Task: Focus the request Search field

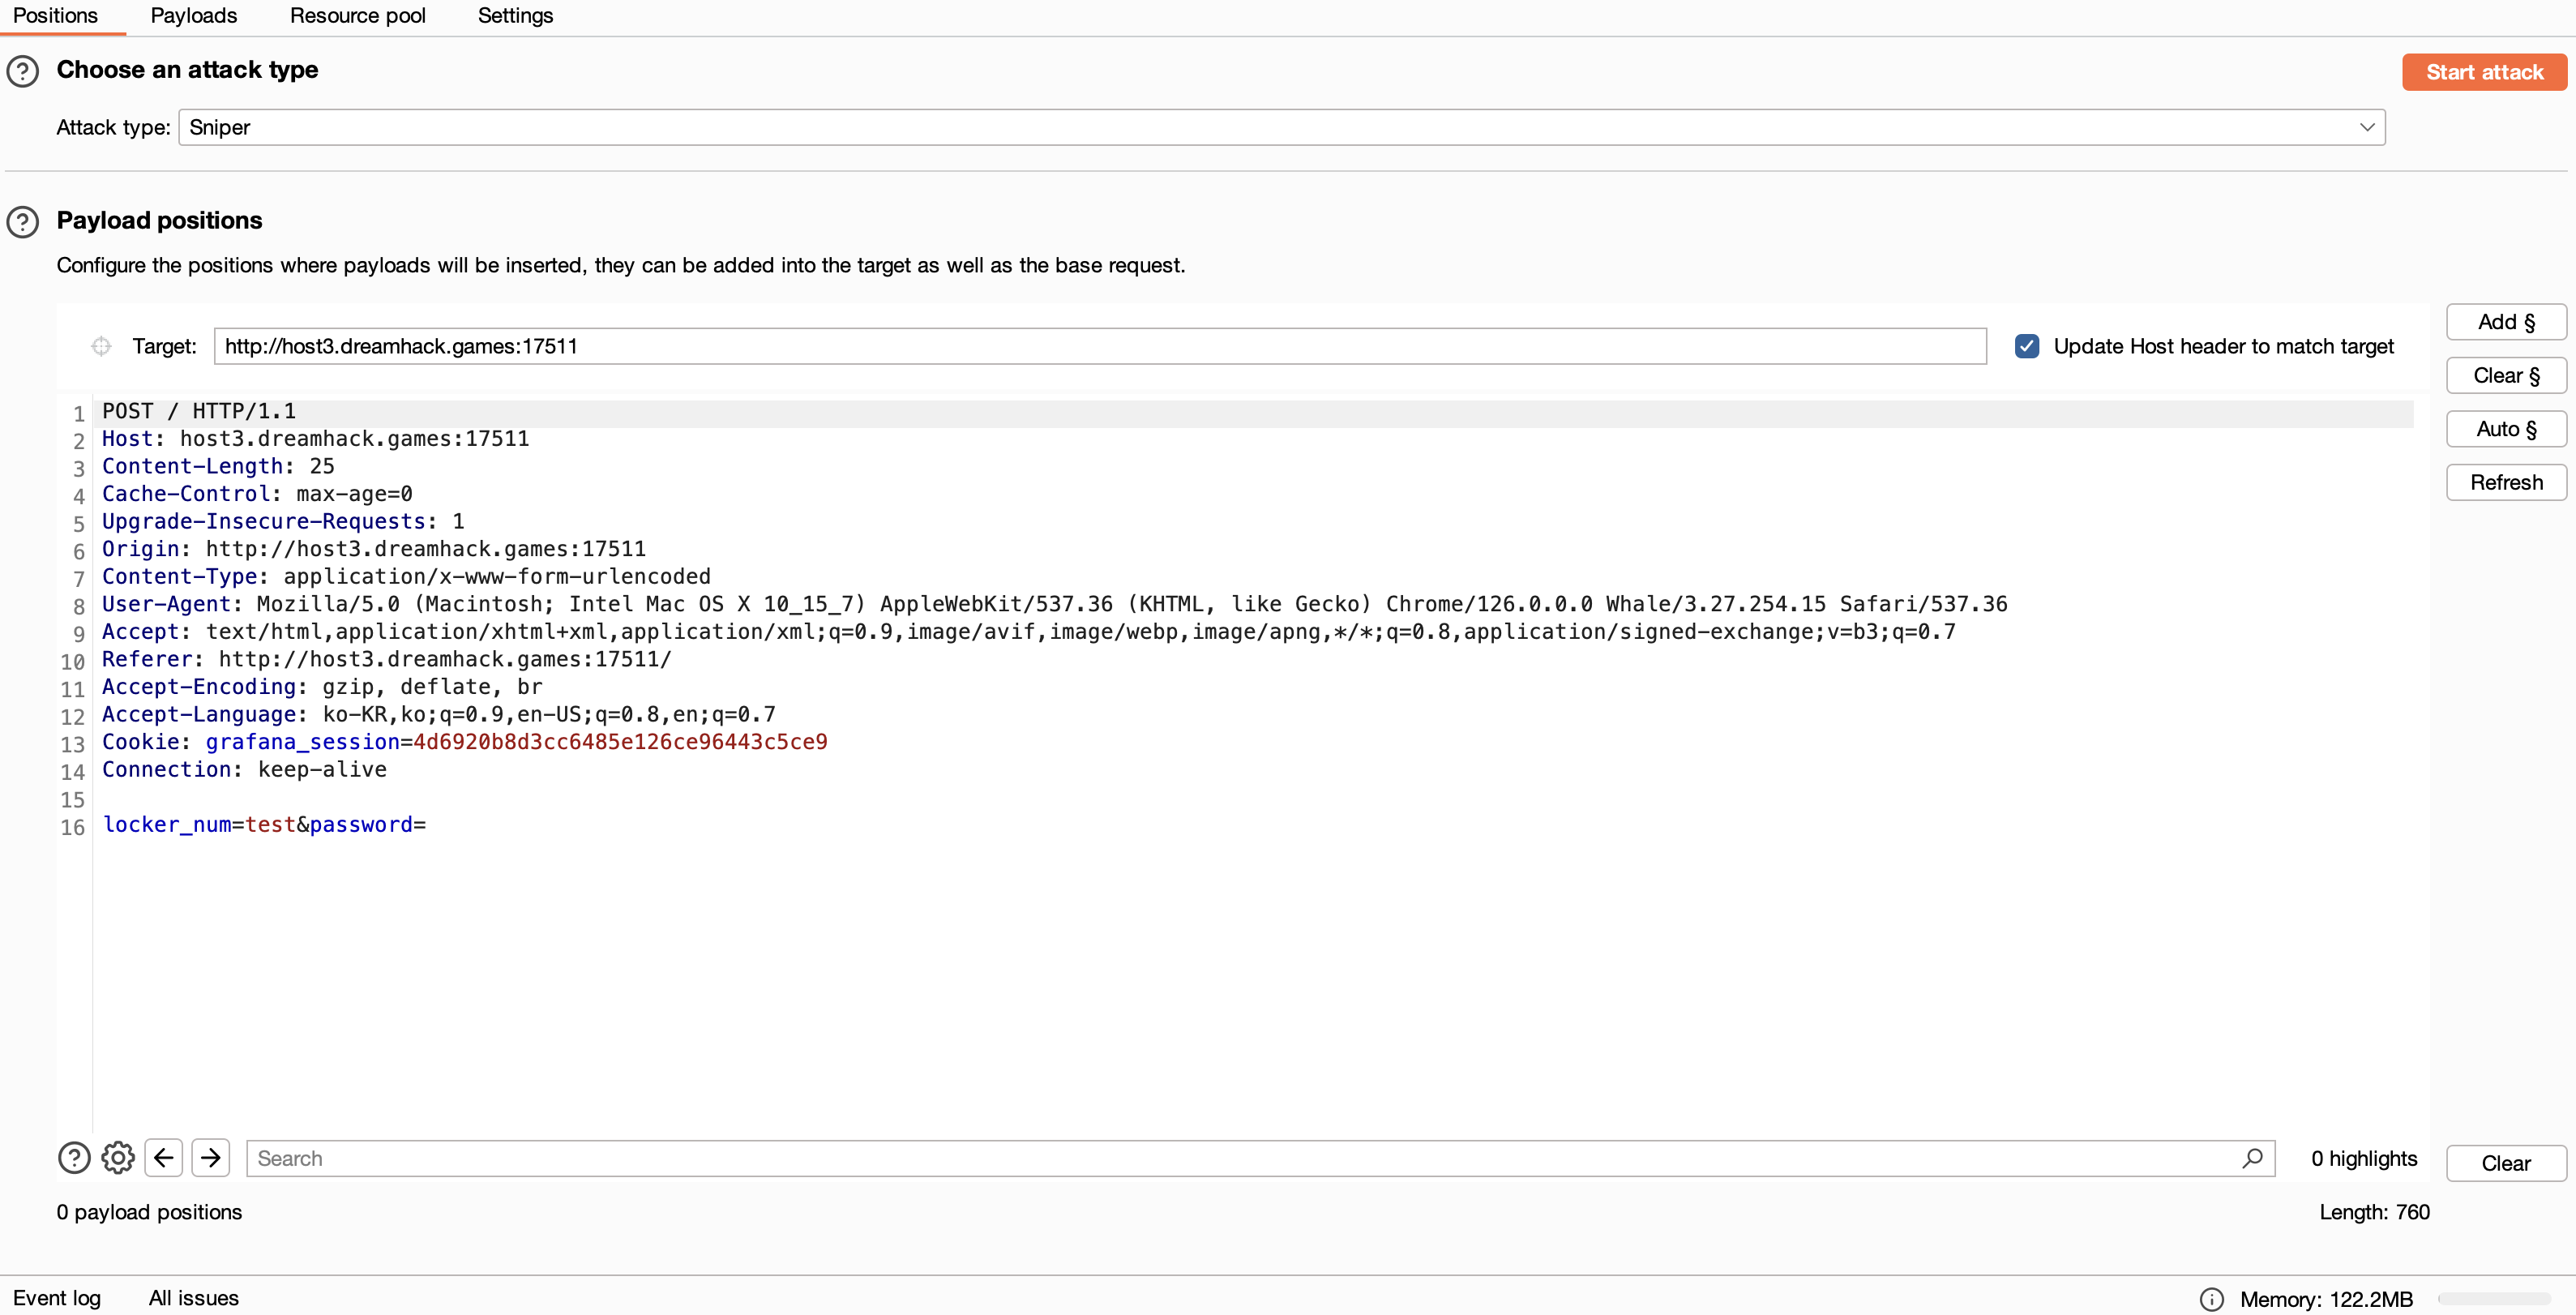Action: (1260, 1158)
